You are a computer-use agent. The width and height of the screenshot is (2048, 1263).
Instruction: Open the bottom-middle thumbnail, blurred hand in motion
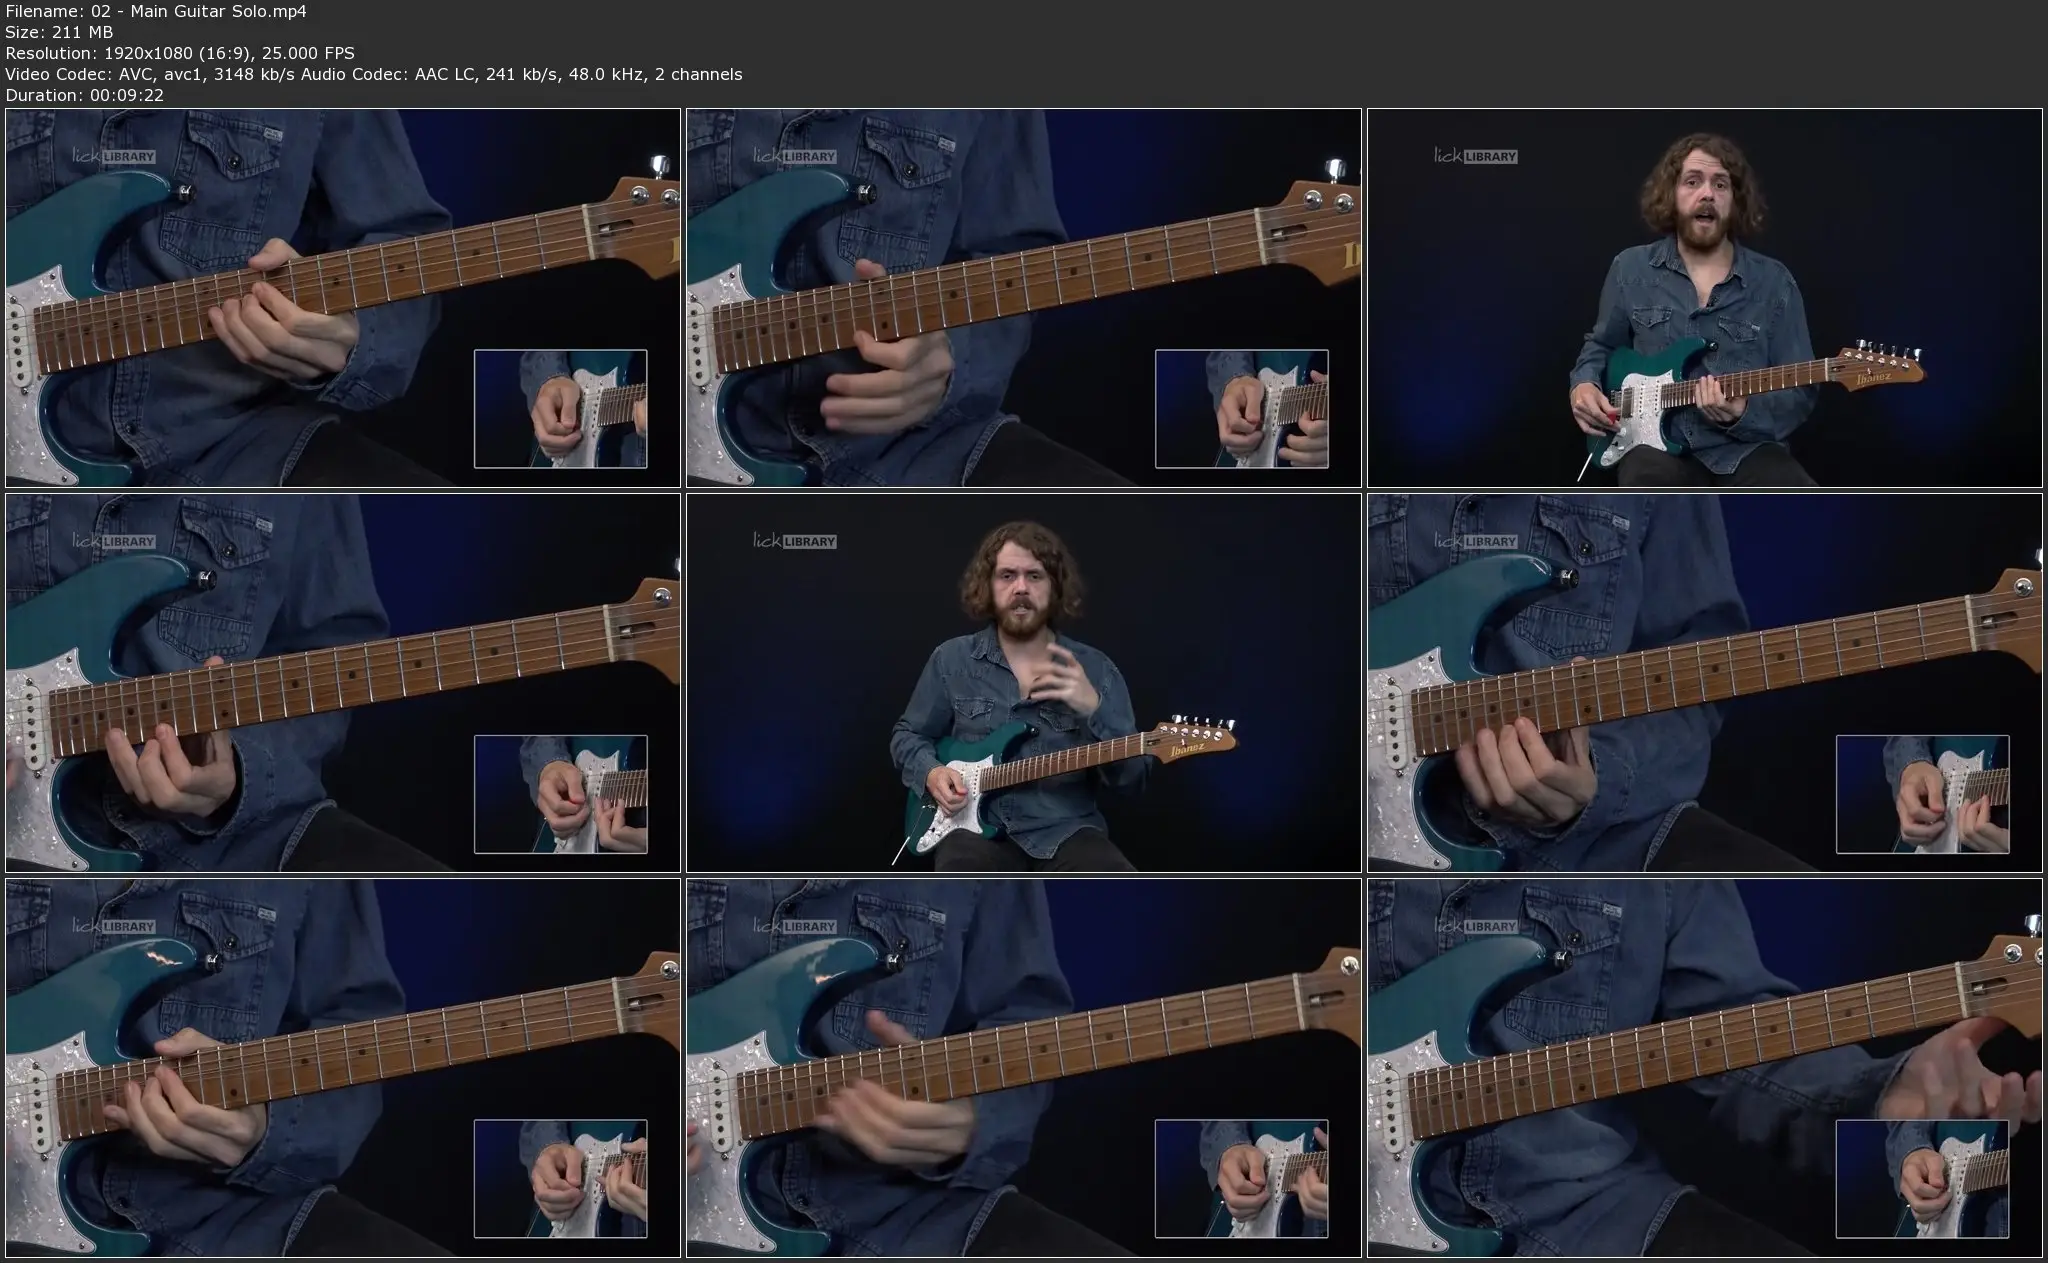coord(1024,1068)
